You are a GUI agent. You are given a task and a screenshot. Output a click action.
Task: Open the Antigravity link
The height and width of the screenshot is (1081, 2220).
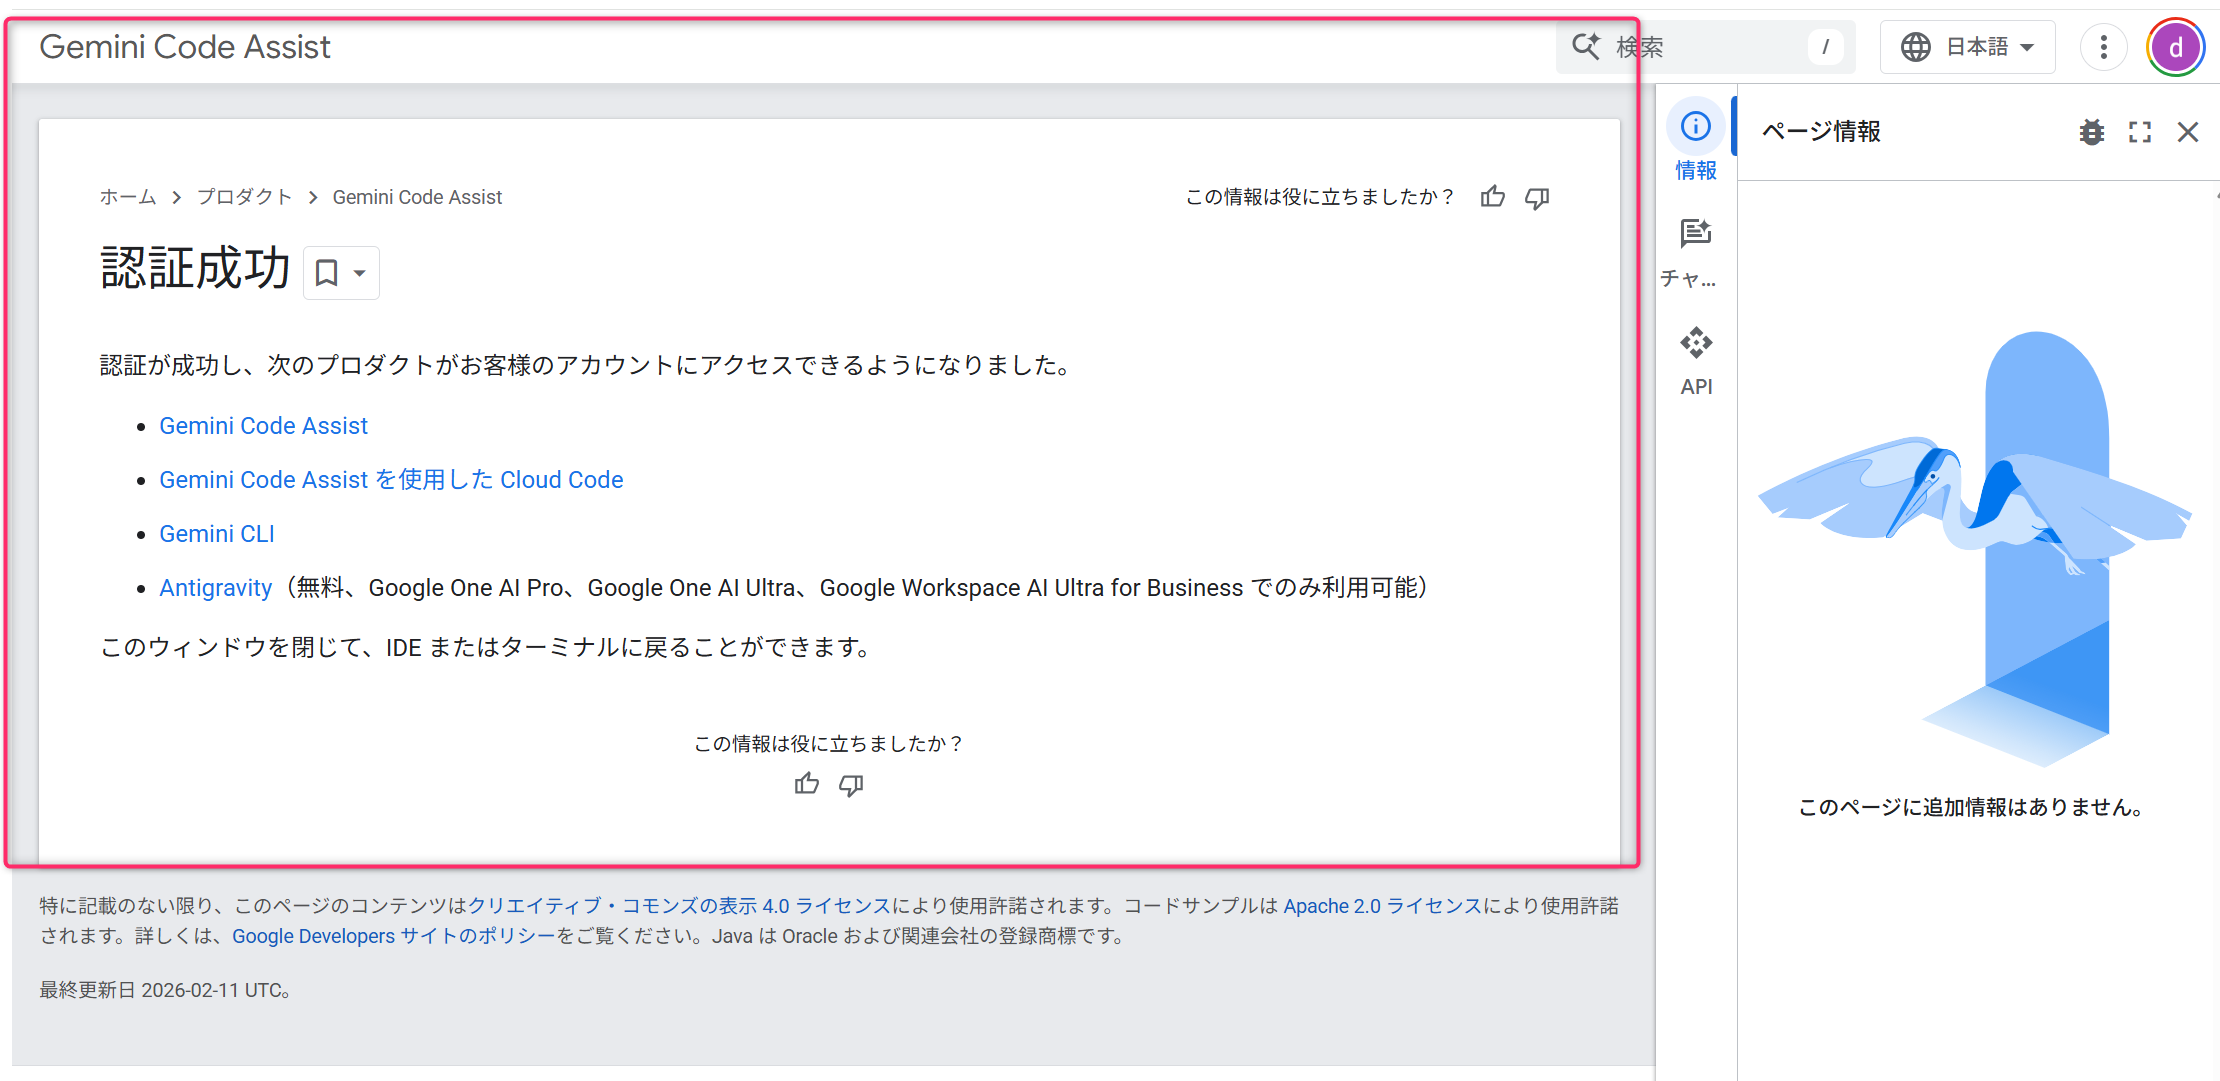pos(216,588)
